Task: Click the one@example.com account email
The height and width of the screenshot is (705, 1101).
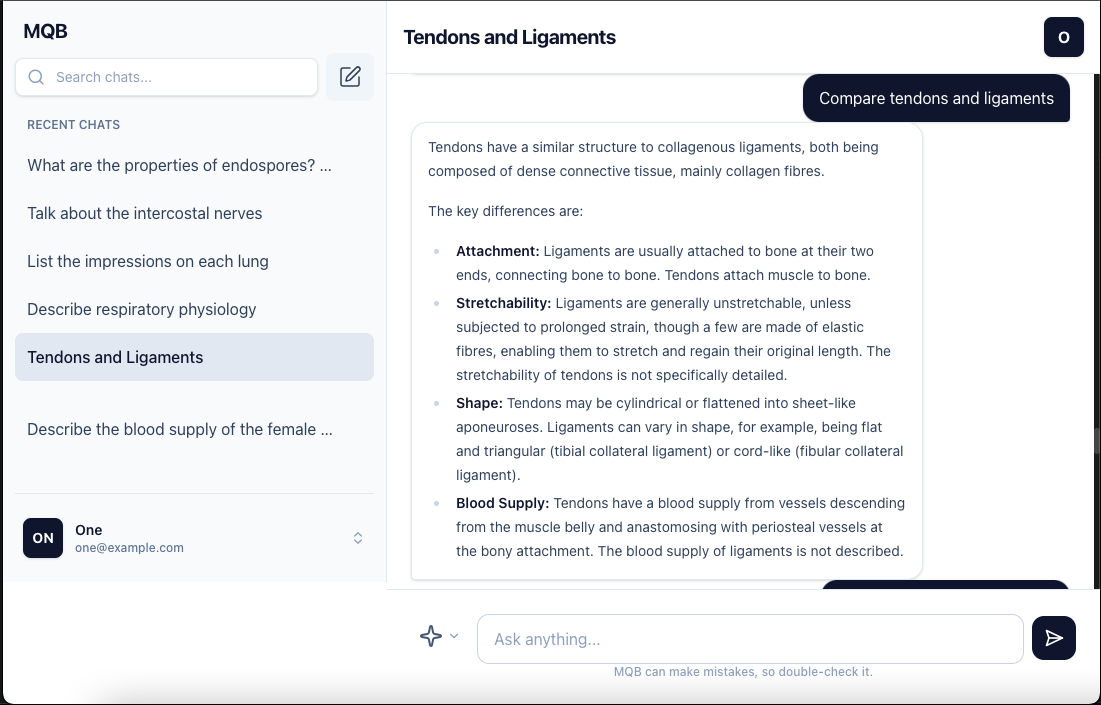Action: pos(129,548)
